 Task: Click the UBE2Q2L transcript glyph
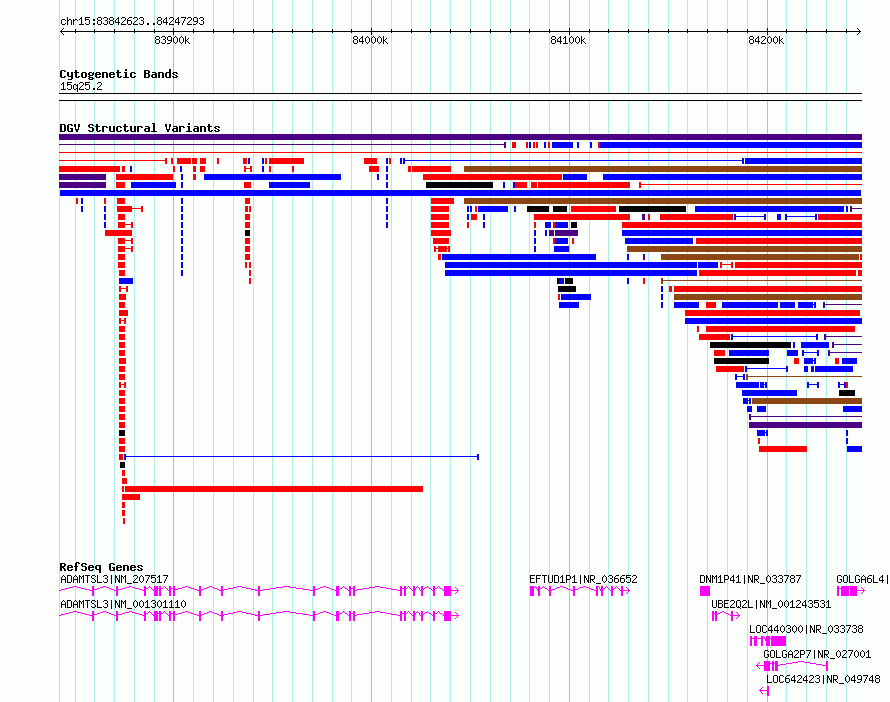pos(725,616)
